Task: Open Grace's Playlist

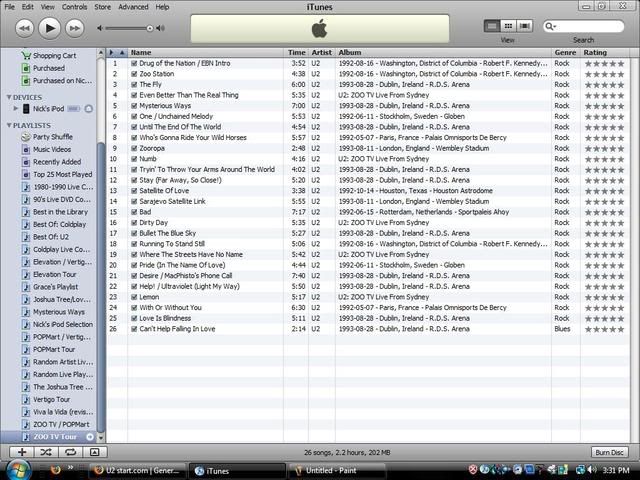Action: tap(50, 287)
